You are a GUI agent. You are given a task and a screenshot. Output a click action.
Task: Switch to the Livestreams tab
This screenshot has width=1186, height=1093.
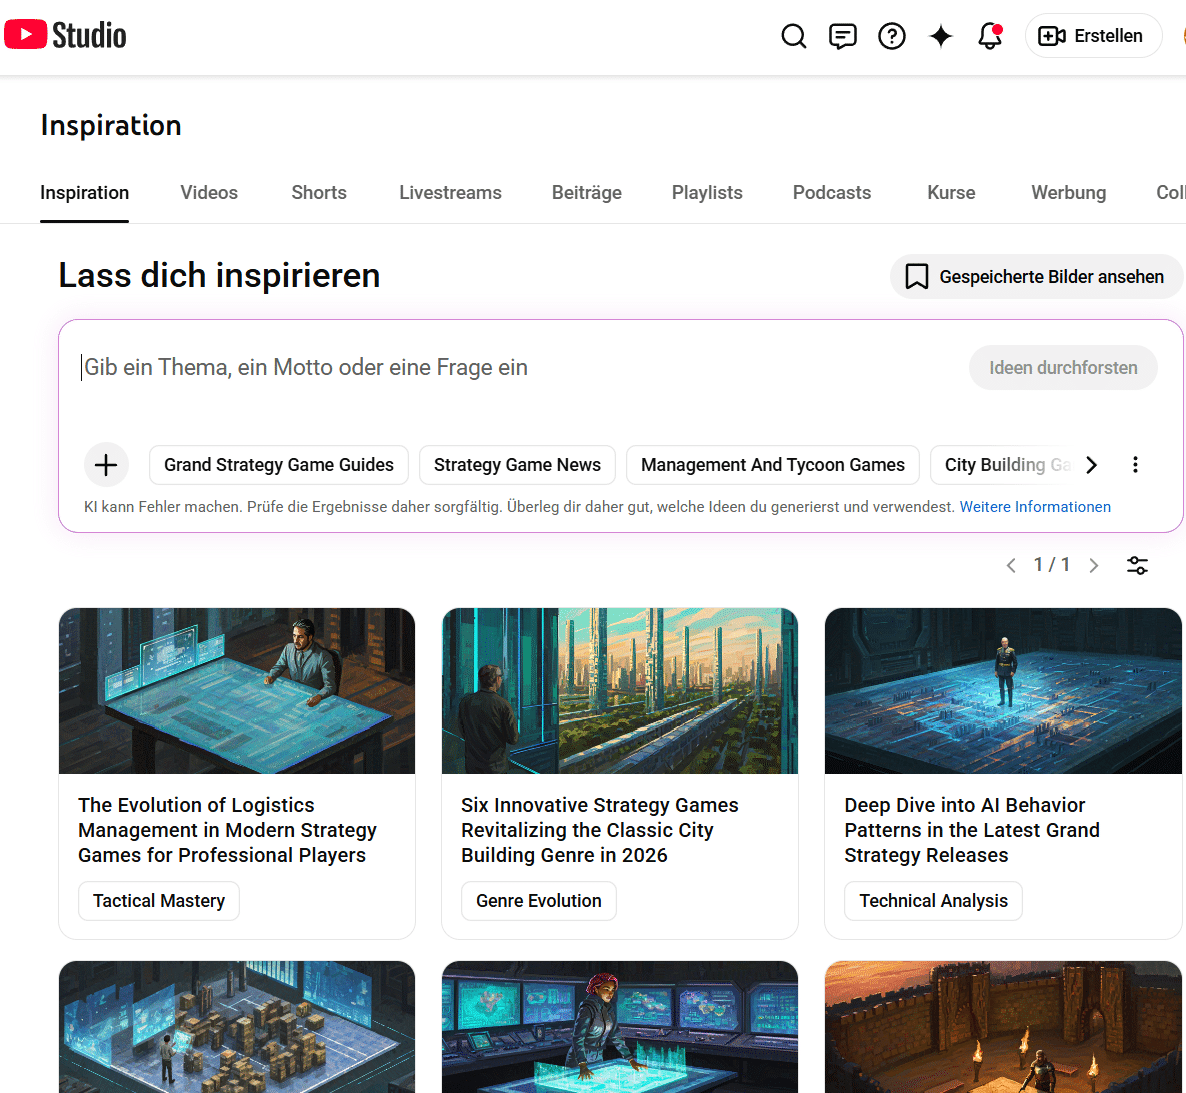coord(450,193)
